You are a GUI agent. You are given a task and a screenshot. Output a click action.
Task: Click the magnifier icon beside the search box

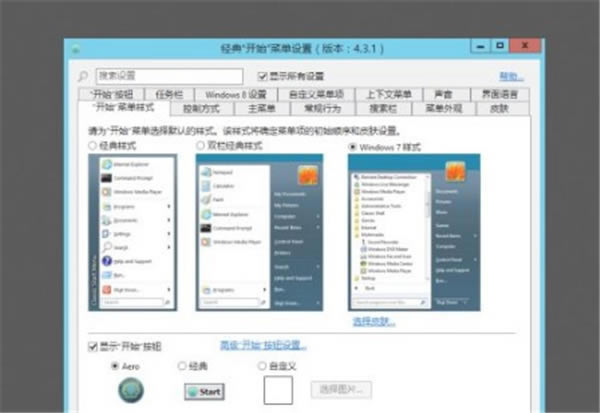(x=83, y=76)
